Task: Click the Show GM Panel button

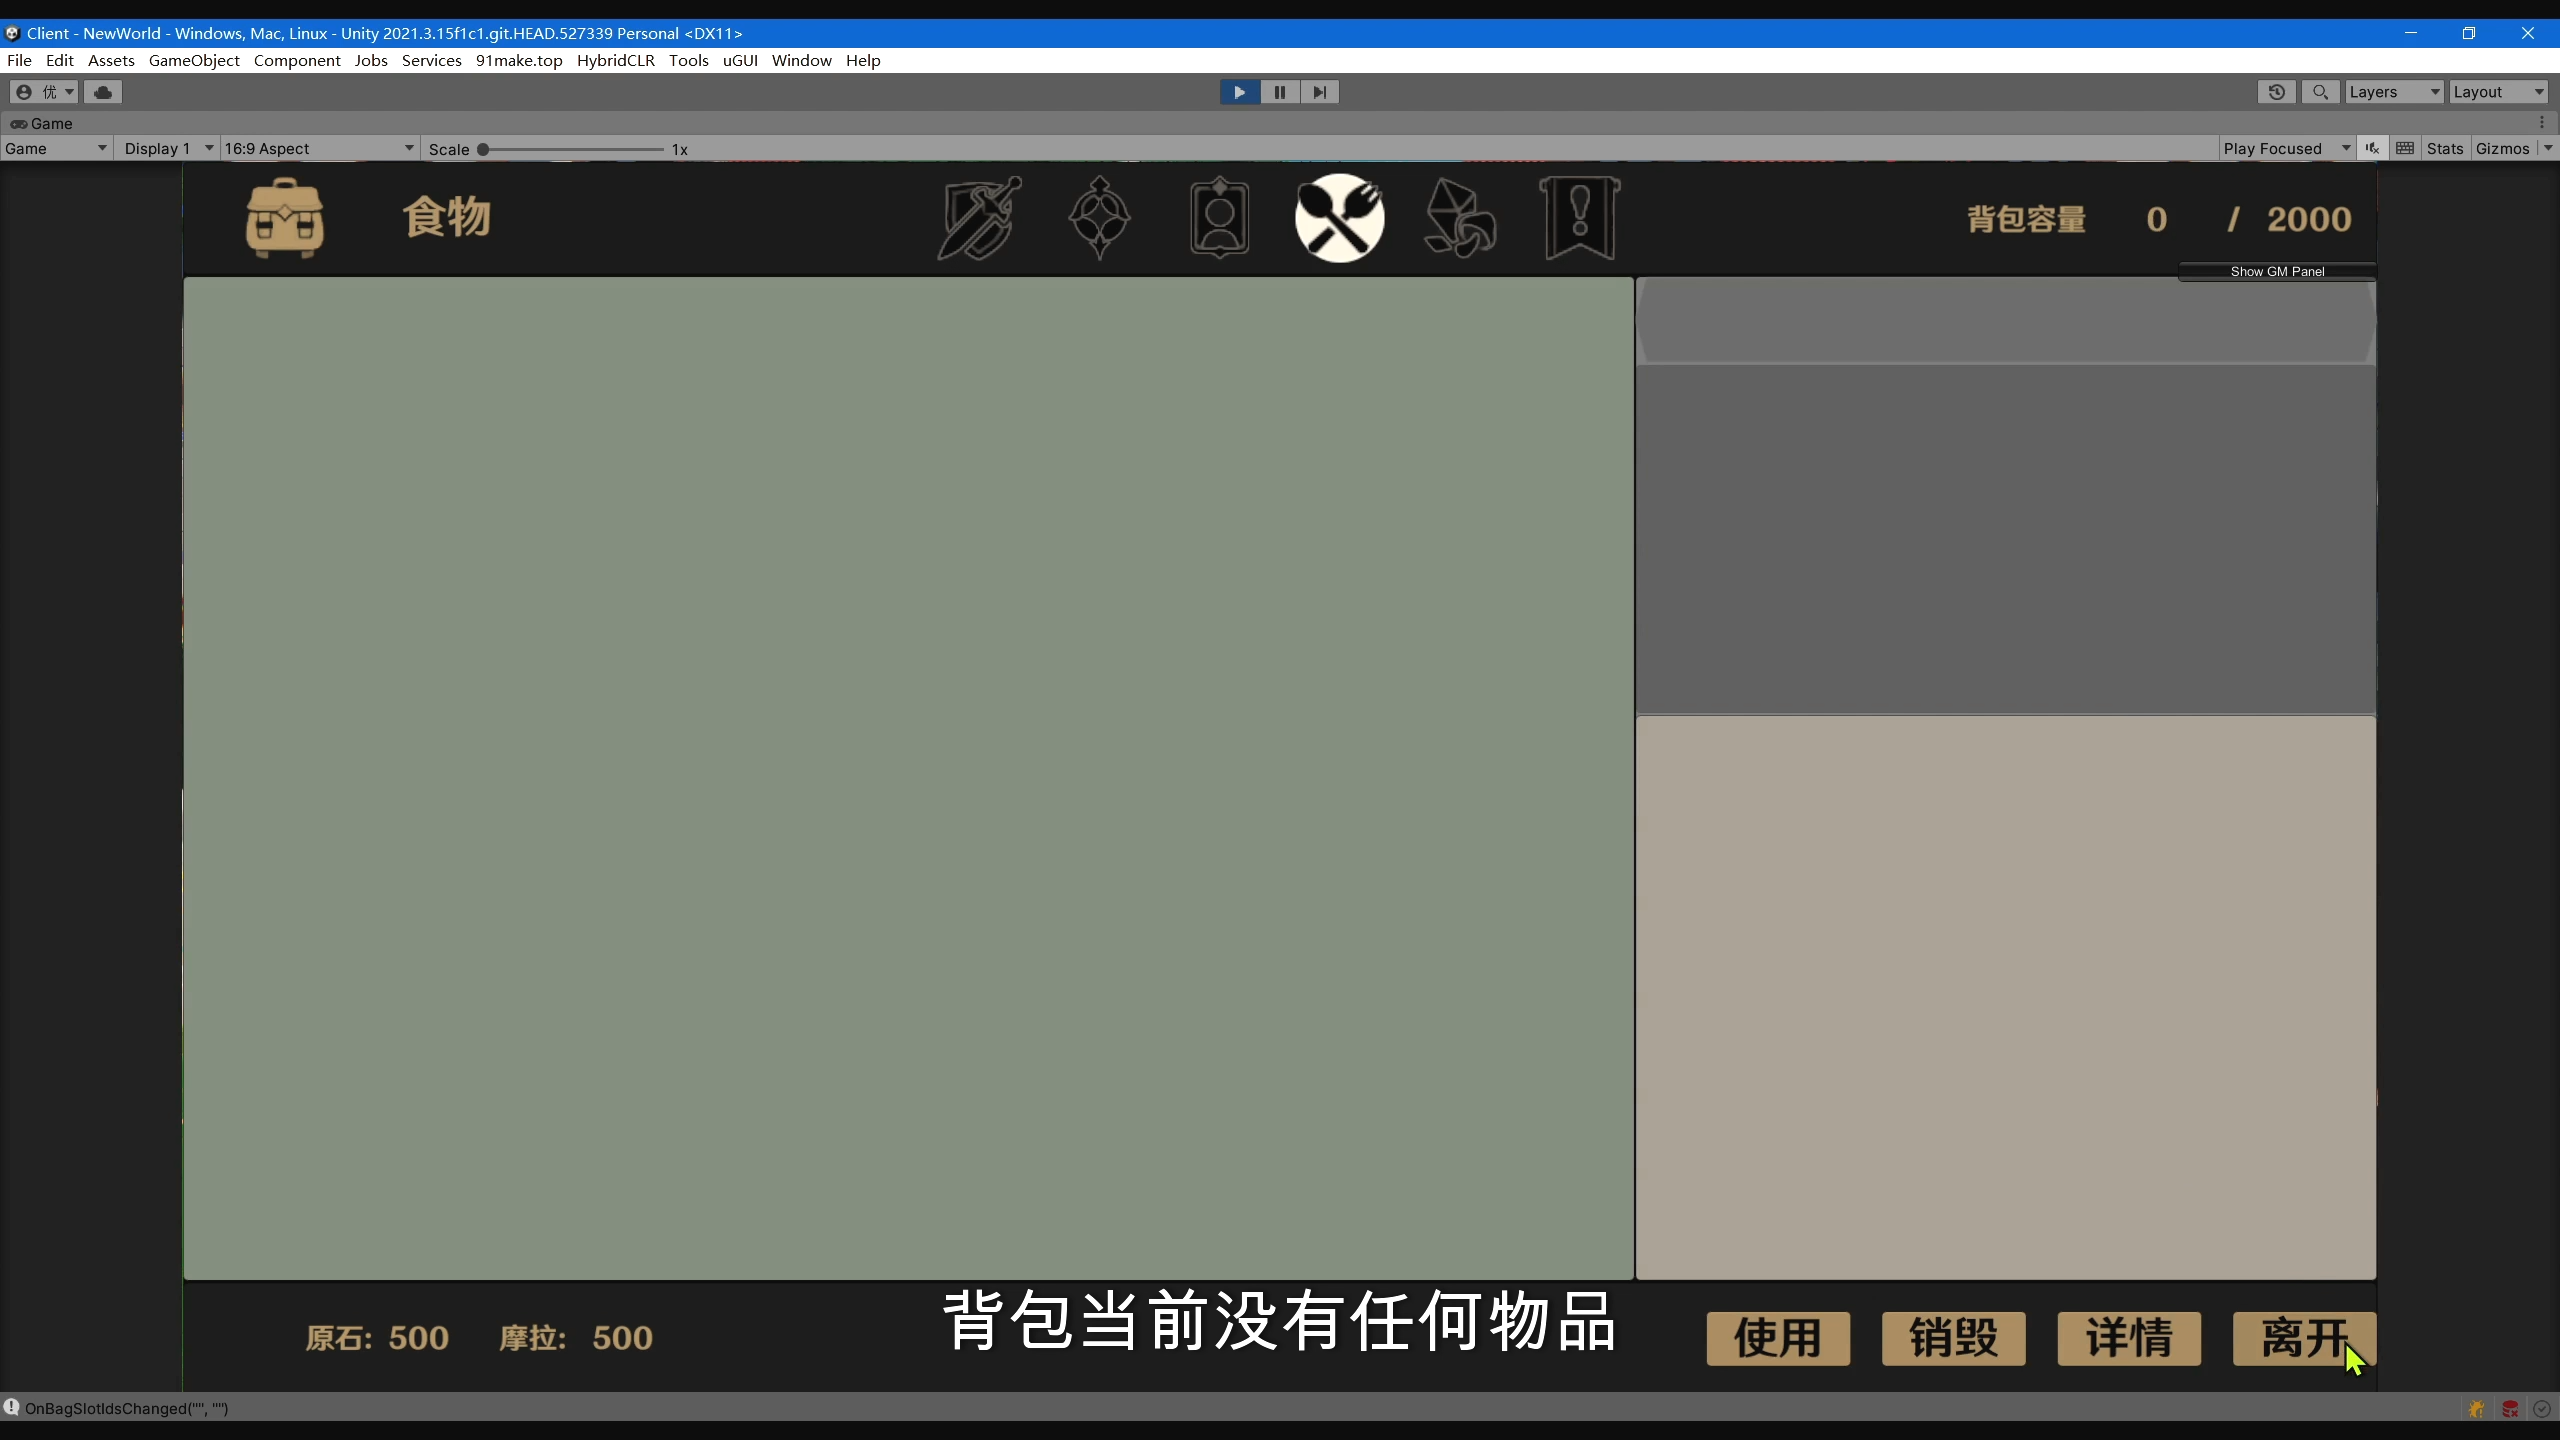Action: (2277, 271)
